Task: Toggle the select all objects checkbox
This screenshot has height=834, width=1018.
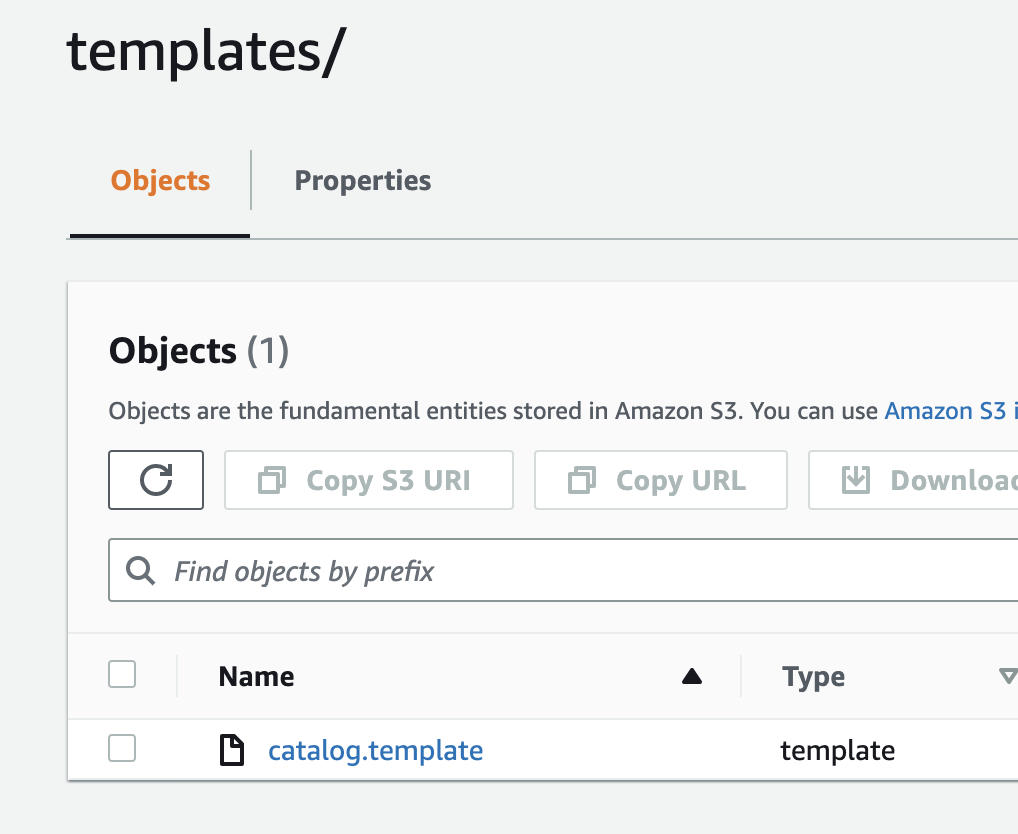Action: (122, 675)
